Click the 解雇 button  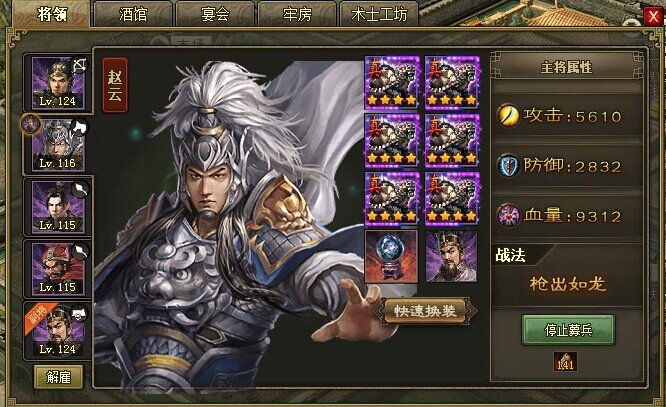[x=58, y=377]
